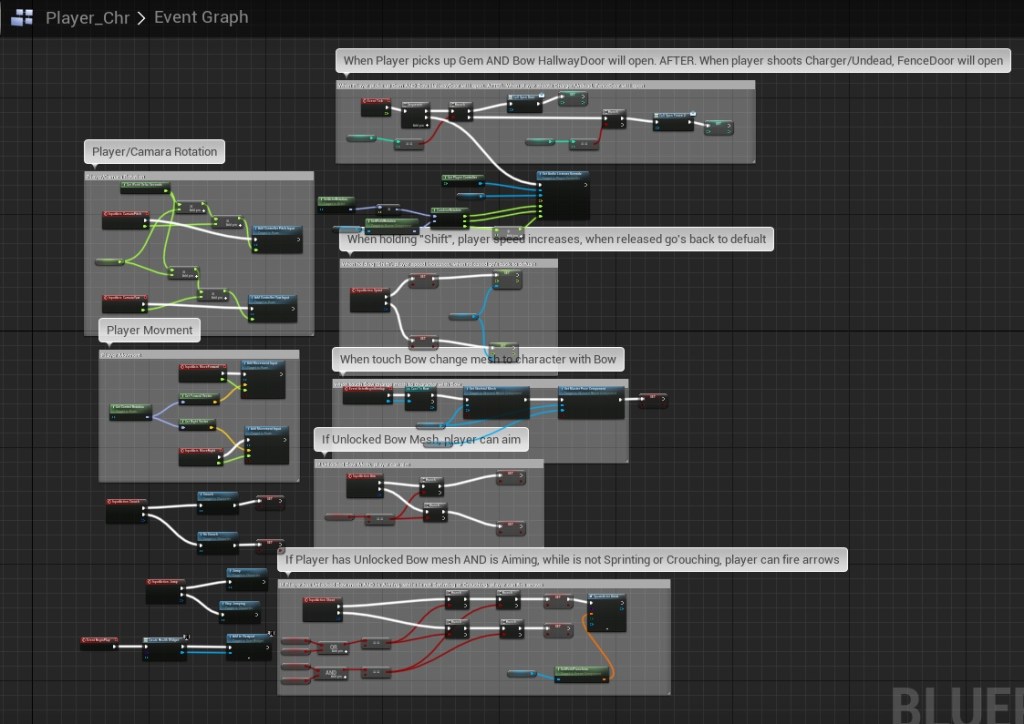Click the 'Player Movment' comment bubble

tap(150, 330)
